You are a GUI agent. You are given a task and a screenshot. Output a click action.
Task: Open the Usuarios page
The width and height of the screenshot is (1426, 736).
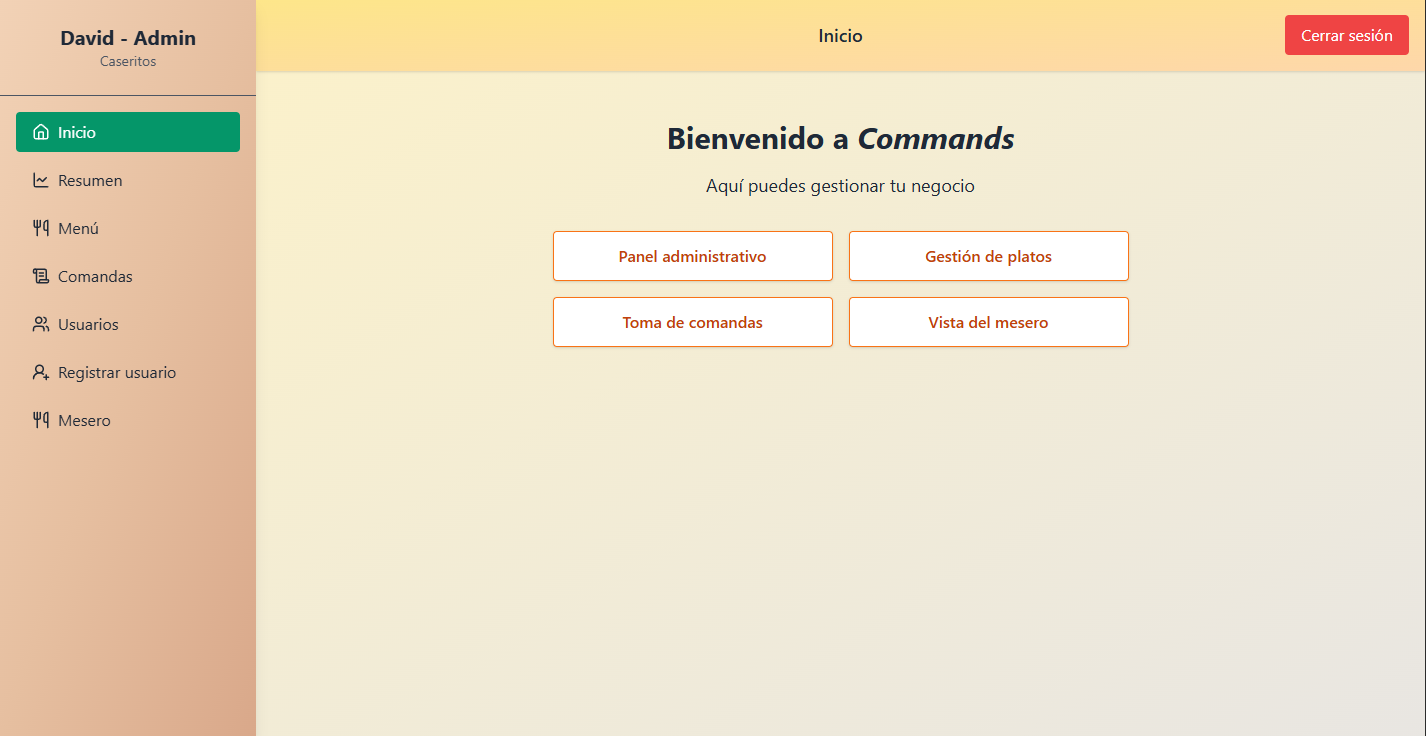point(128,324)
